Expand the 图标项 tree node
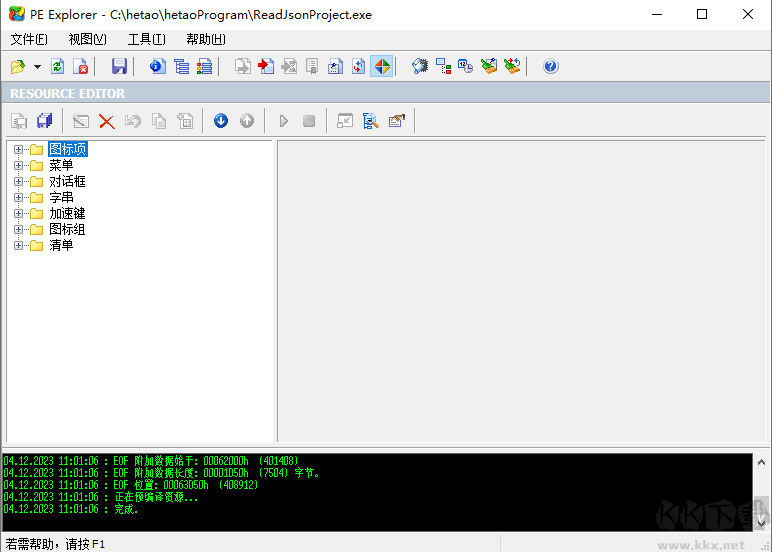772x552 pixels. (x=18, y=150)
